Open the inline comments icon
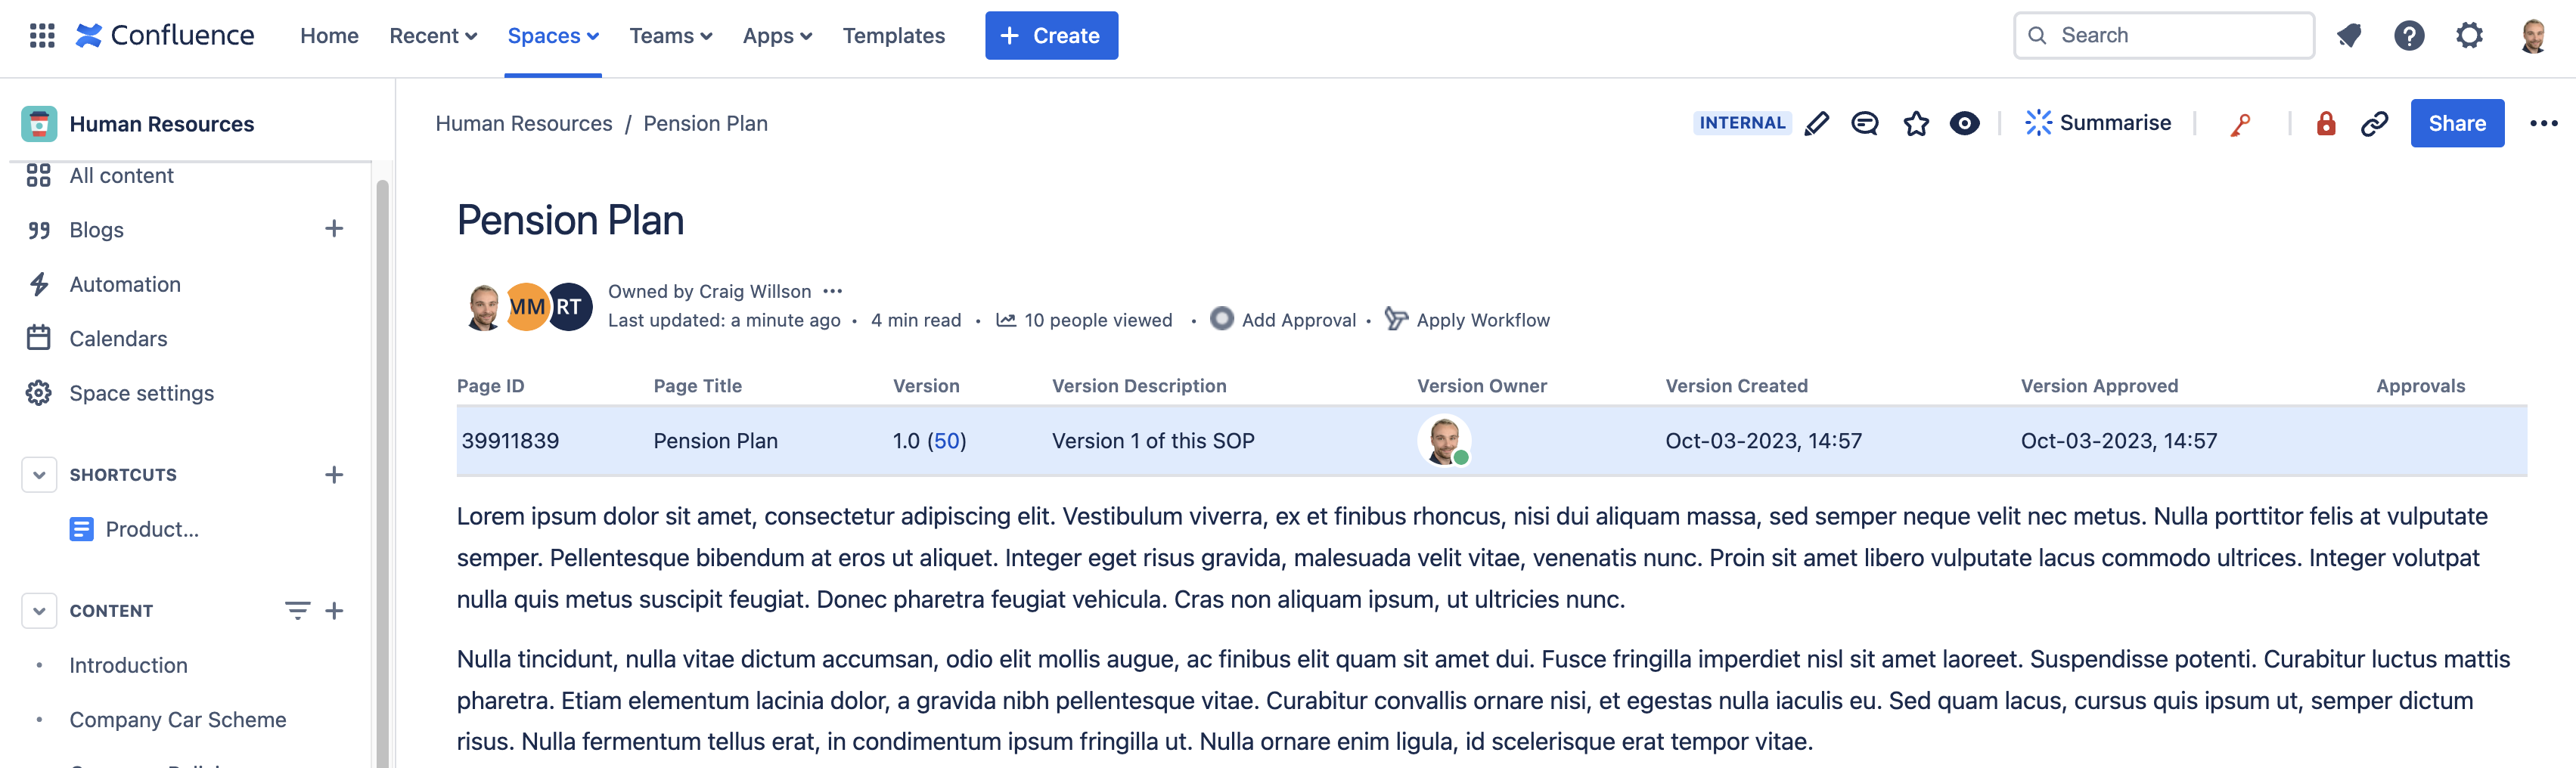 (x=1864, y=123)
